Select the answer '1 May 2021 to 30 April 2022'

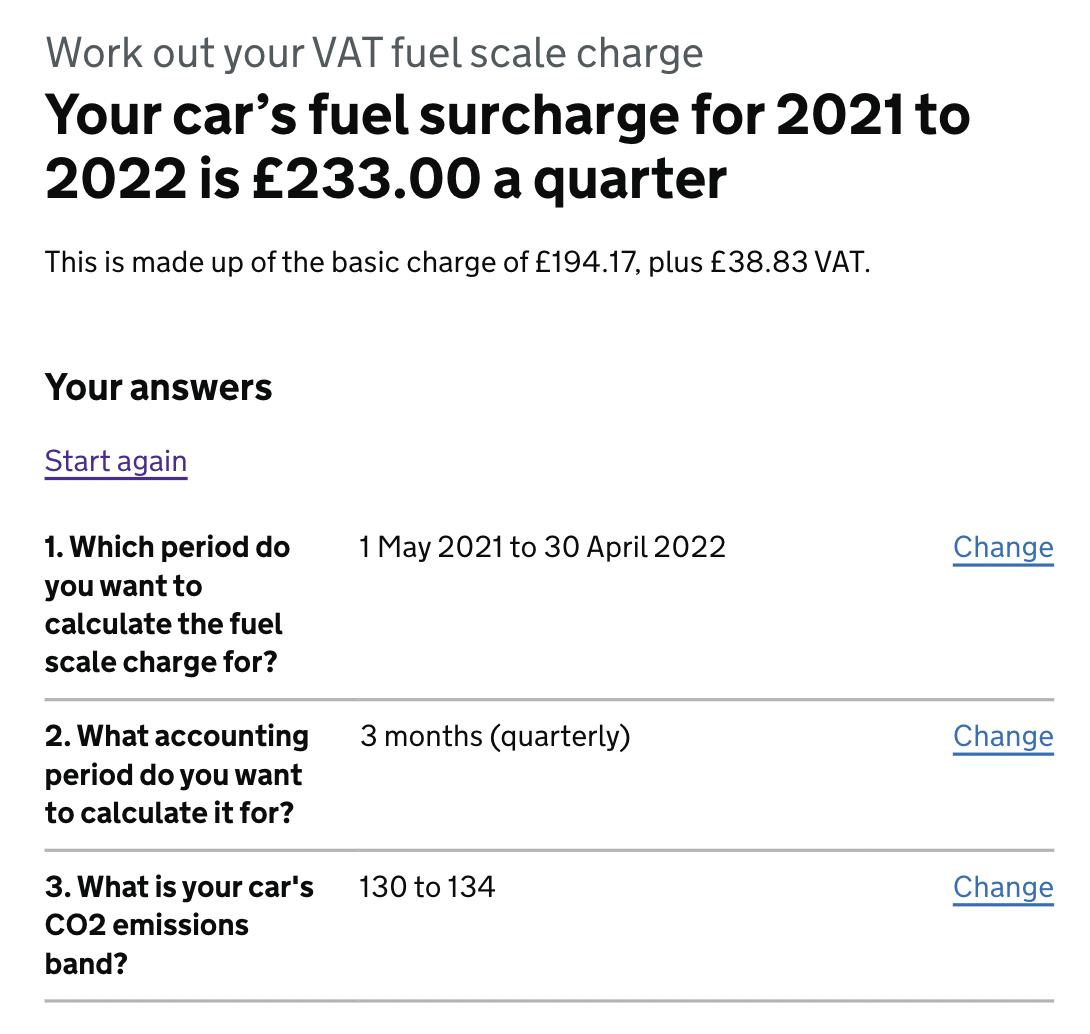tap(542, 547)
